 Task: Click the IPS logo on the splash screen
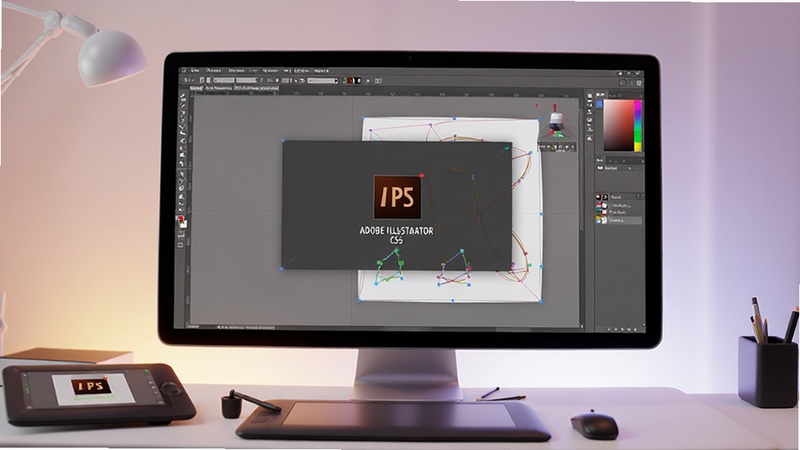pos(397,197)
